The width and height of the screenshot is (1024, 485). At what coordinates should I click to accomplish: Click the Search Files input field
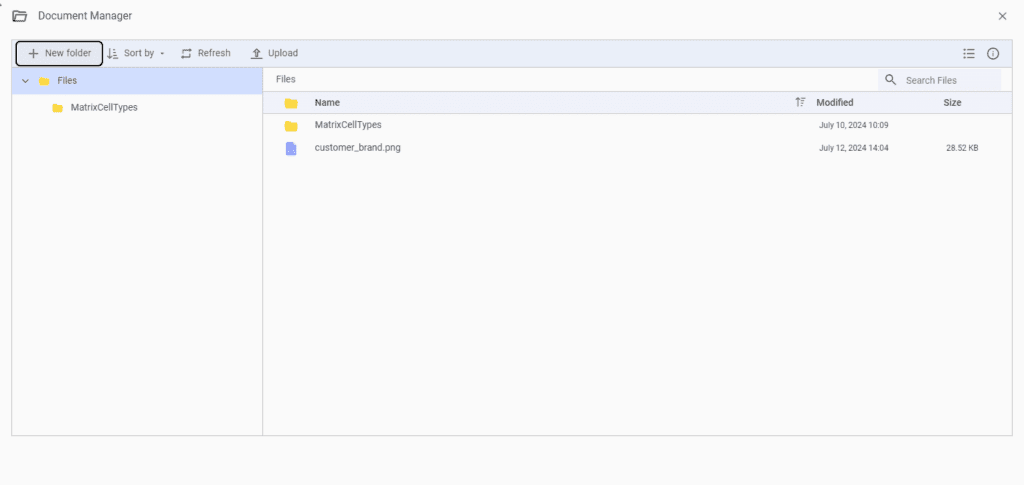point(952,80)
